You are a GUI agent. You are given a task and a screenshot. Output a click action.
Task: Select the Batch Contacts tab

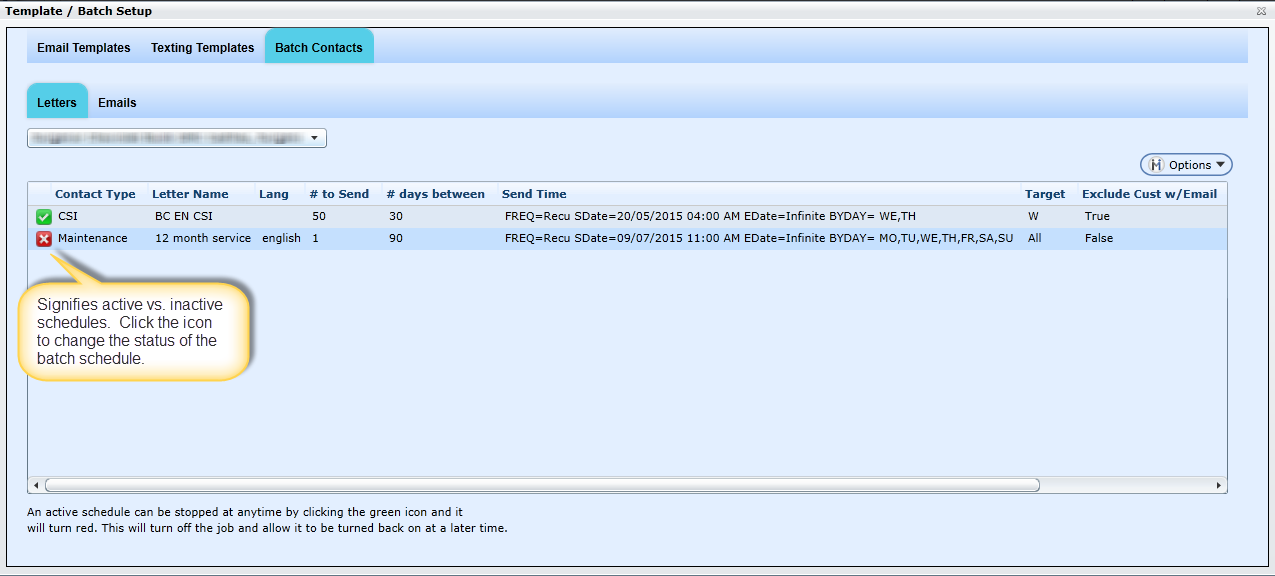pos(319,48)
